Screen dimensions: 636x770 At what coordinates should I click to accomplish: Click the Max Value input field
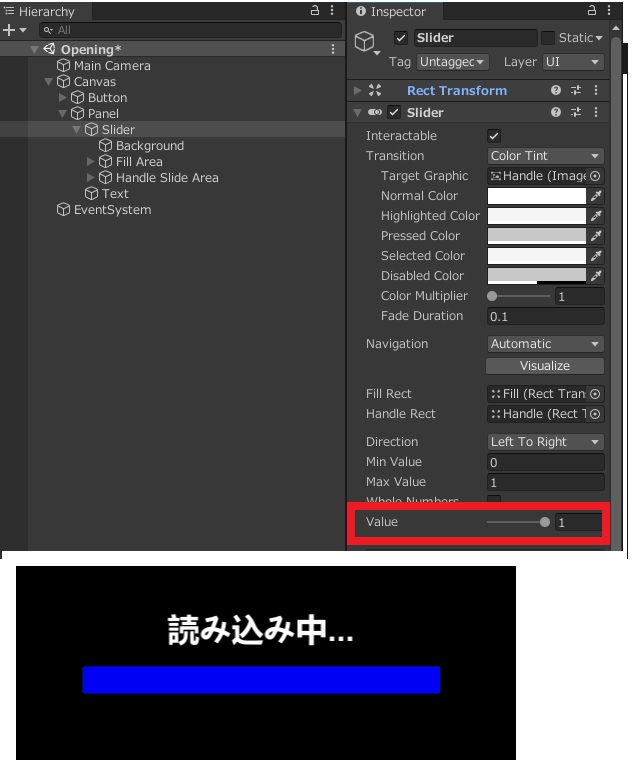click(546, 482)
